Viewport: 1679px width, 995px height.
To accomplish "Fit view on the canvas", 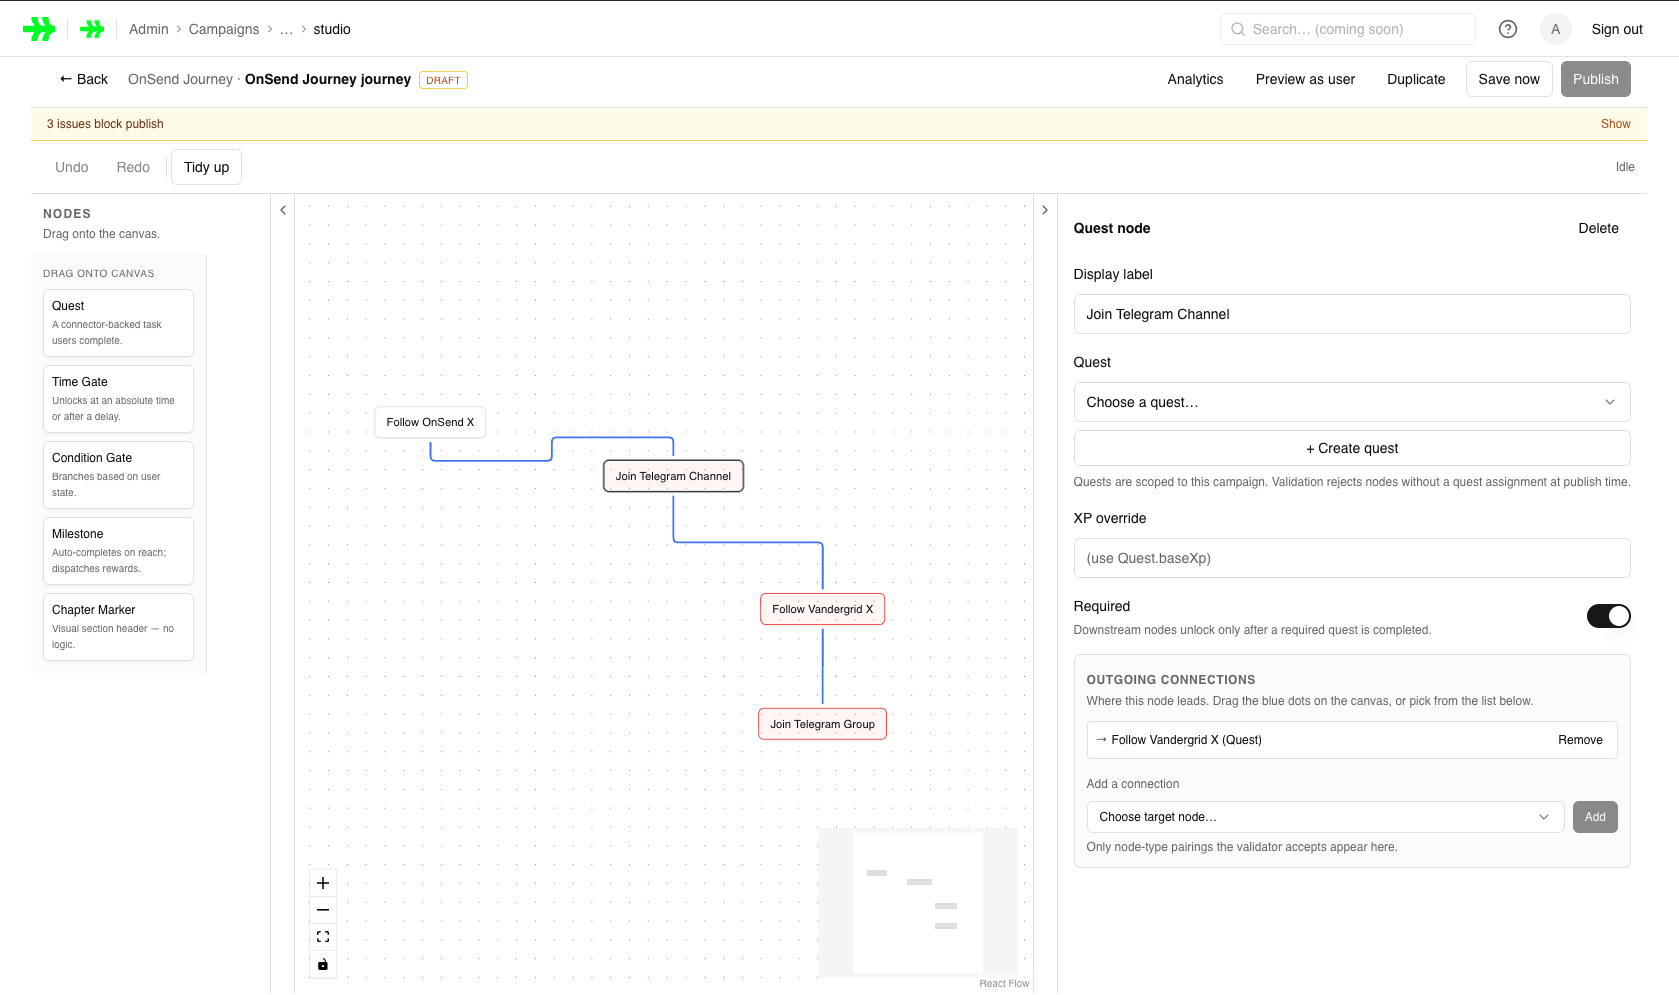I will (323, 937).
